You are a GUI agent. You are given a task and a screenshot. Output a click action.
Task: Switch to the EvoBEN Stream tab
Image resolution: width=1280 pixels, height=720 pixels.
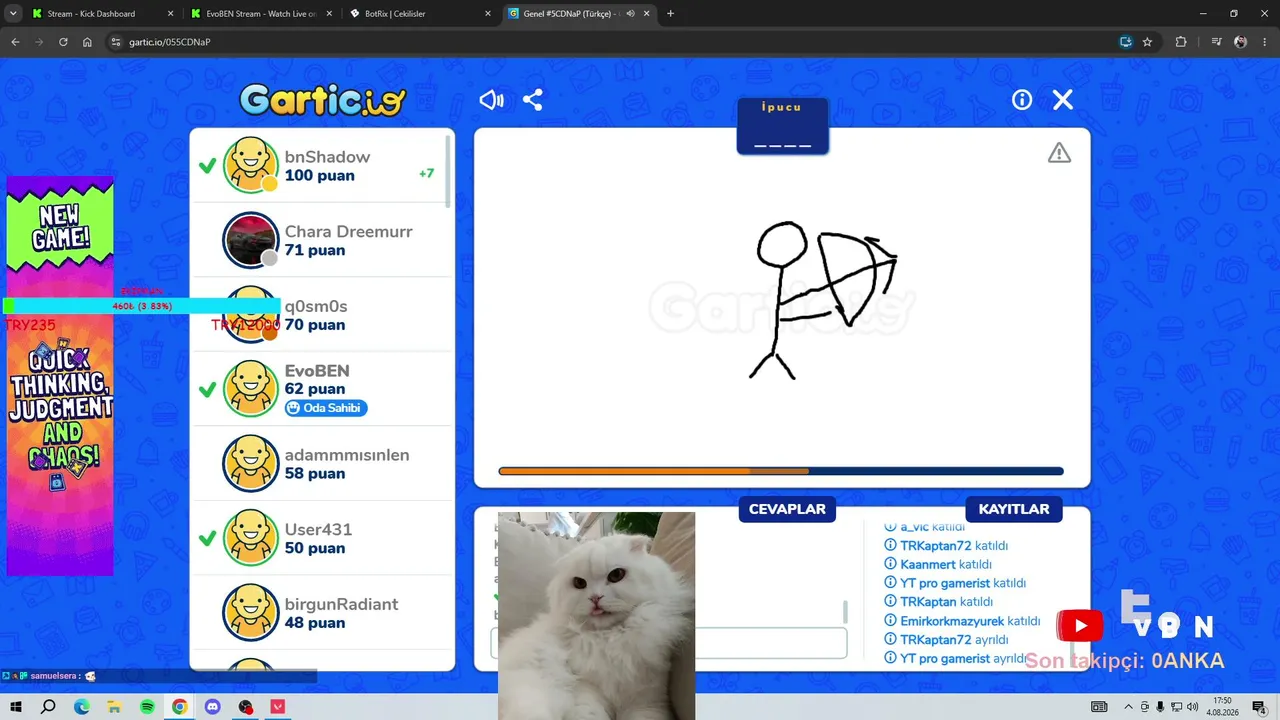click(260, 14)
